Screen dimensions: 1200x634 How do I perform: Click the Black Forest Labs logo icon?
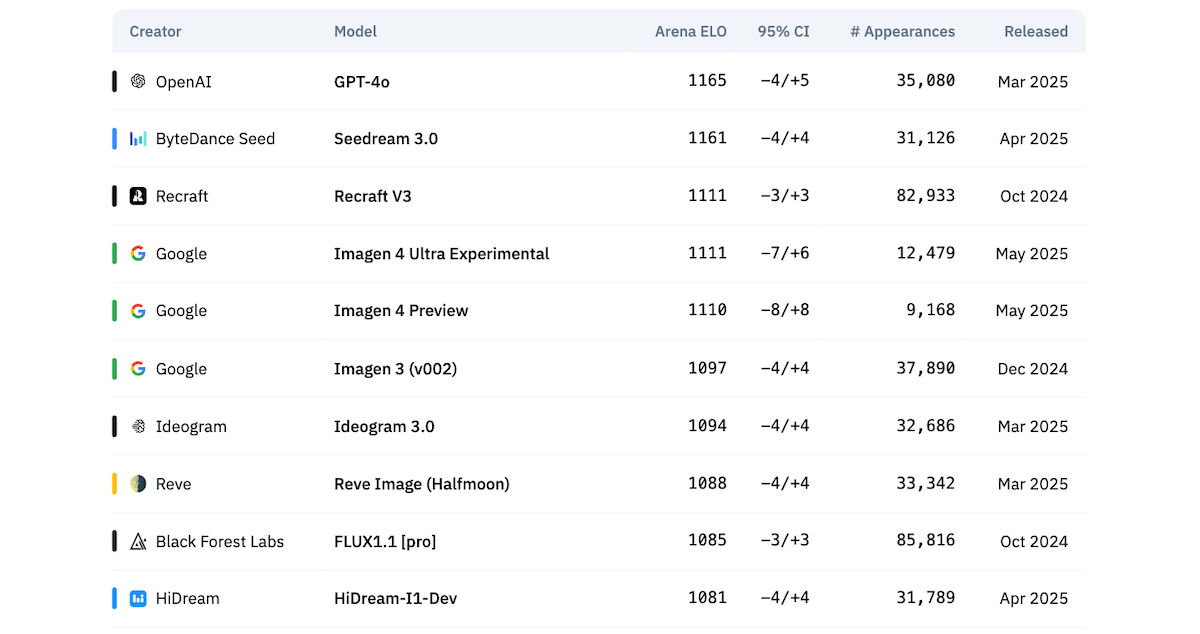[x=138, y=541]
